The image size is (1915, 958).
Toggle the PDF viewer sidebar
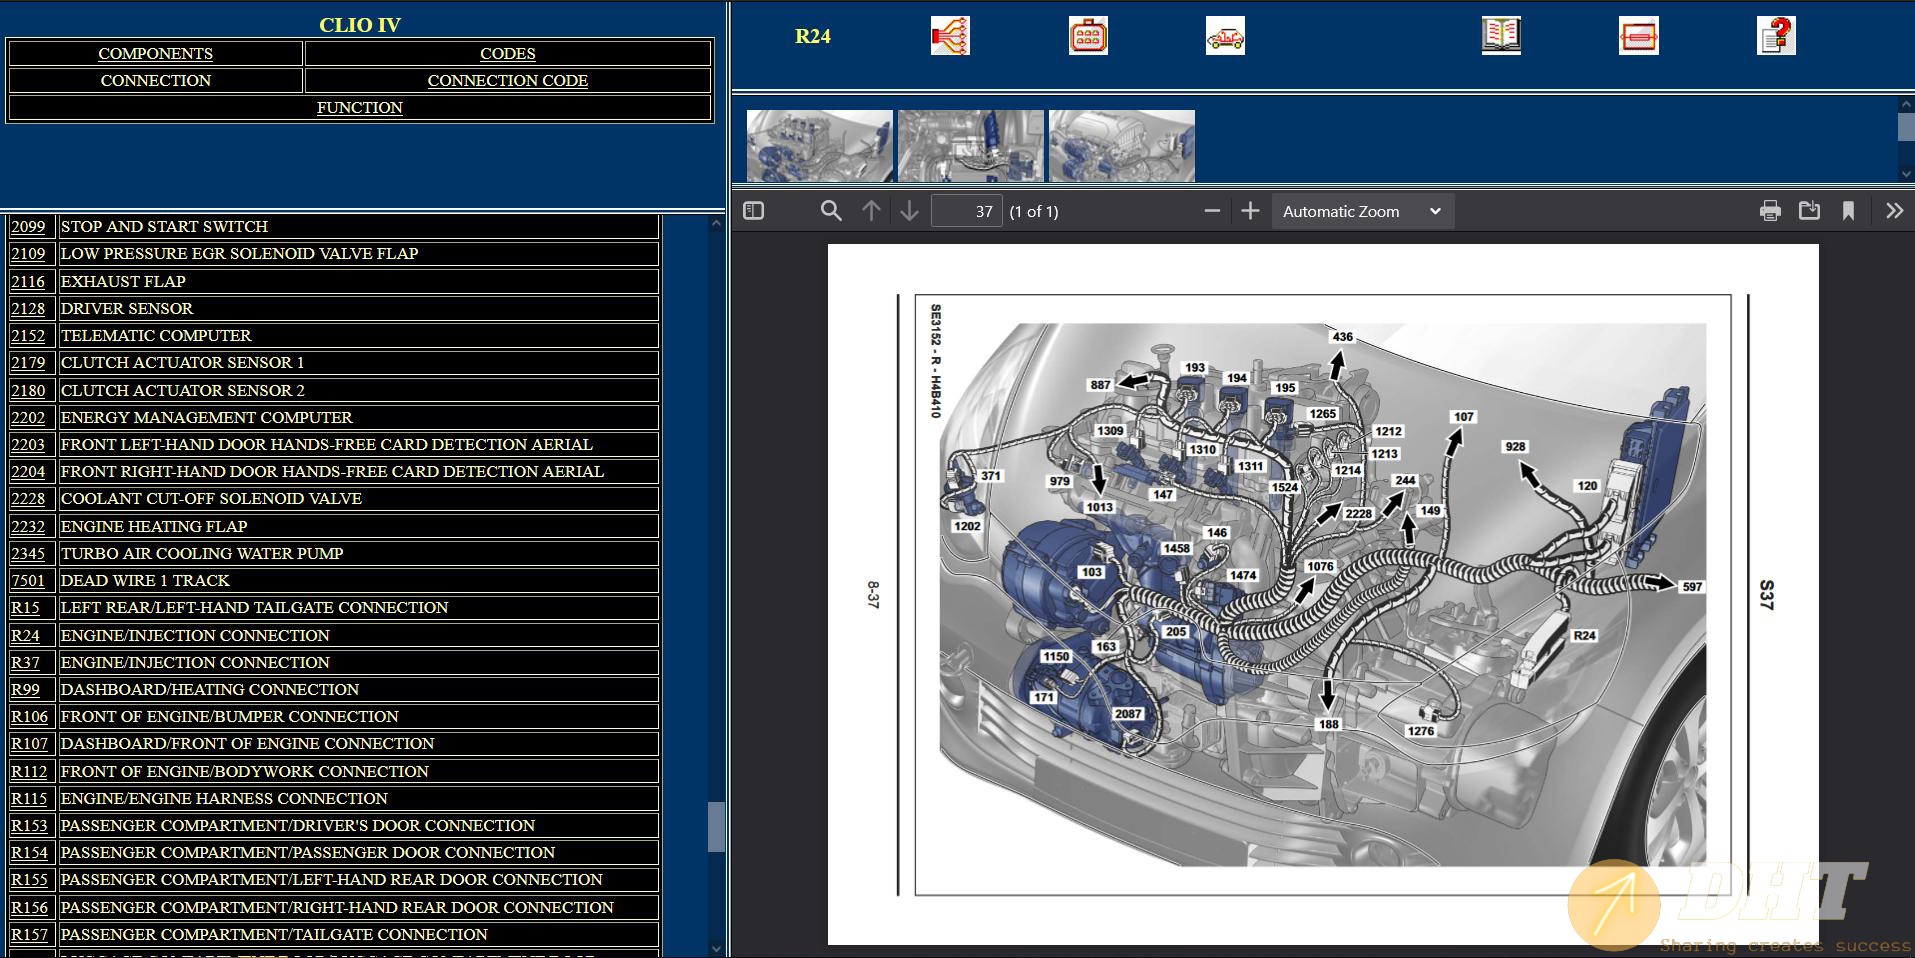pos(754,211)
